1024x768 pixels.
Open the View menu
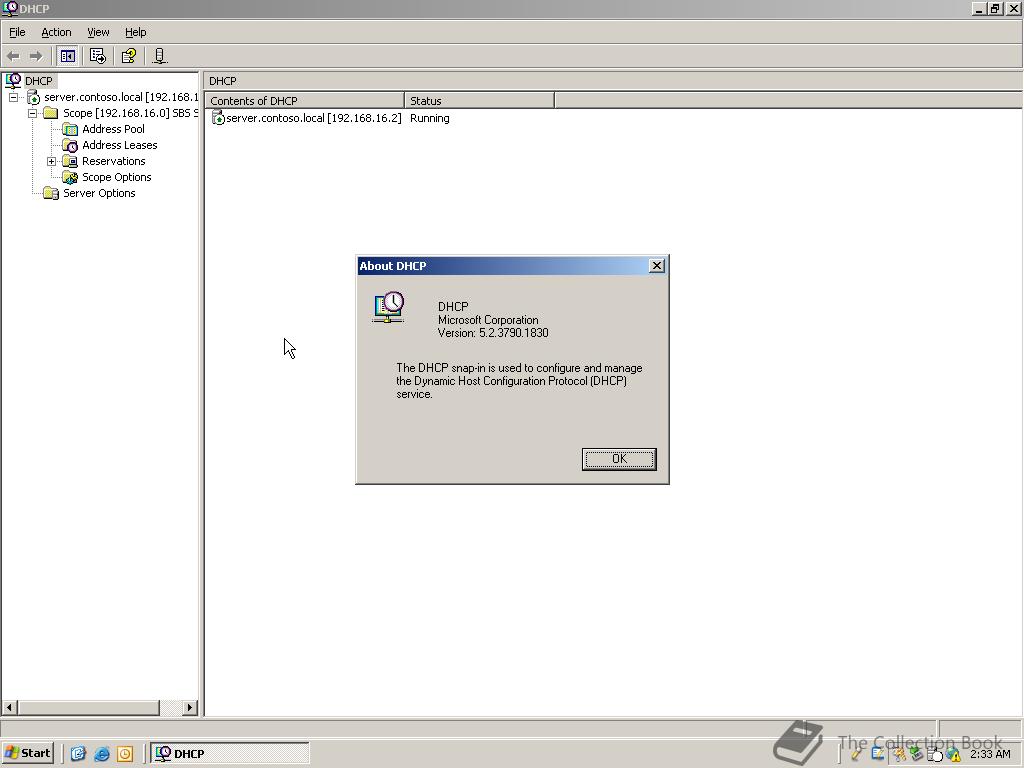click(99, 32)
